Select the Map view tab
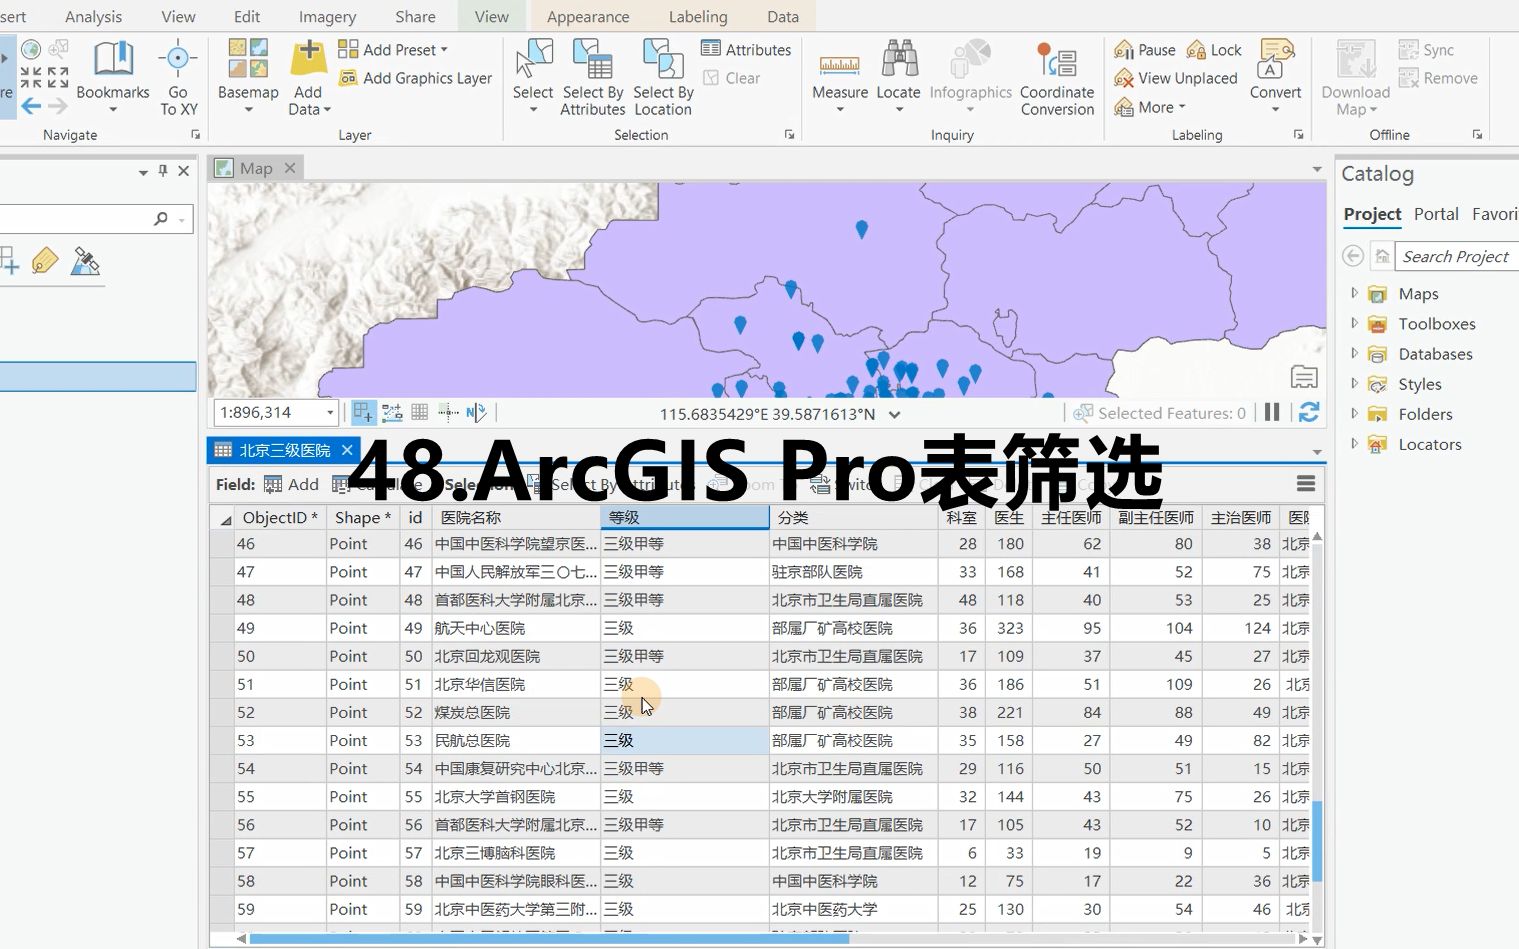This screenshot has width=1519, height=949. (256, 168)
